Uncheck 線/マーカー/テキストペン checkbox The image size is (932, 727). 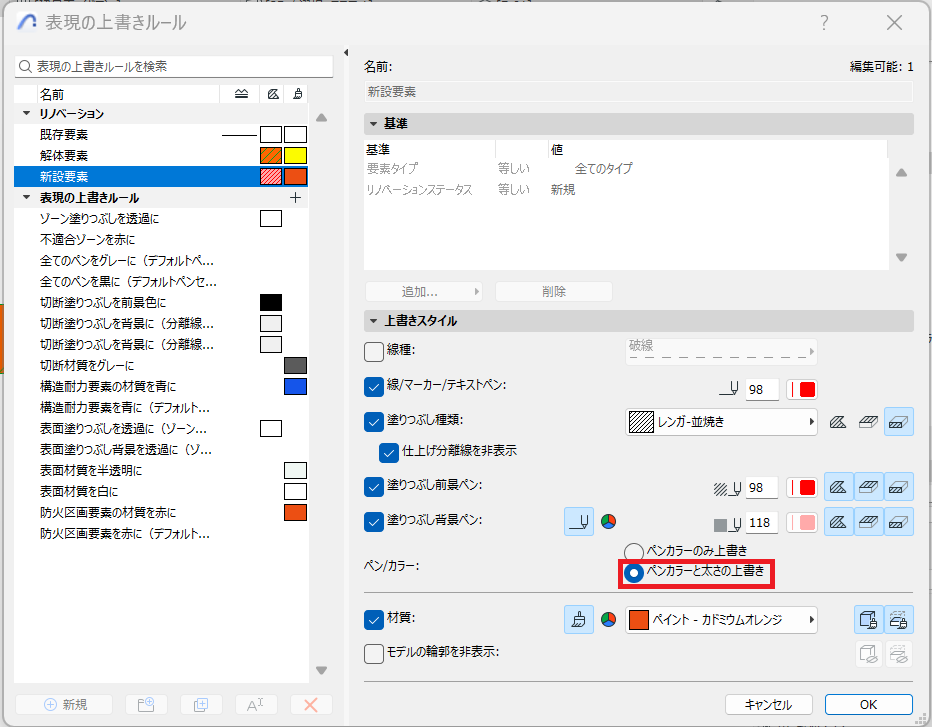pyautogui.click(x=373, y=386)
